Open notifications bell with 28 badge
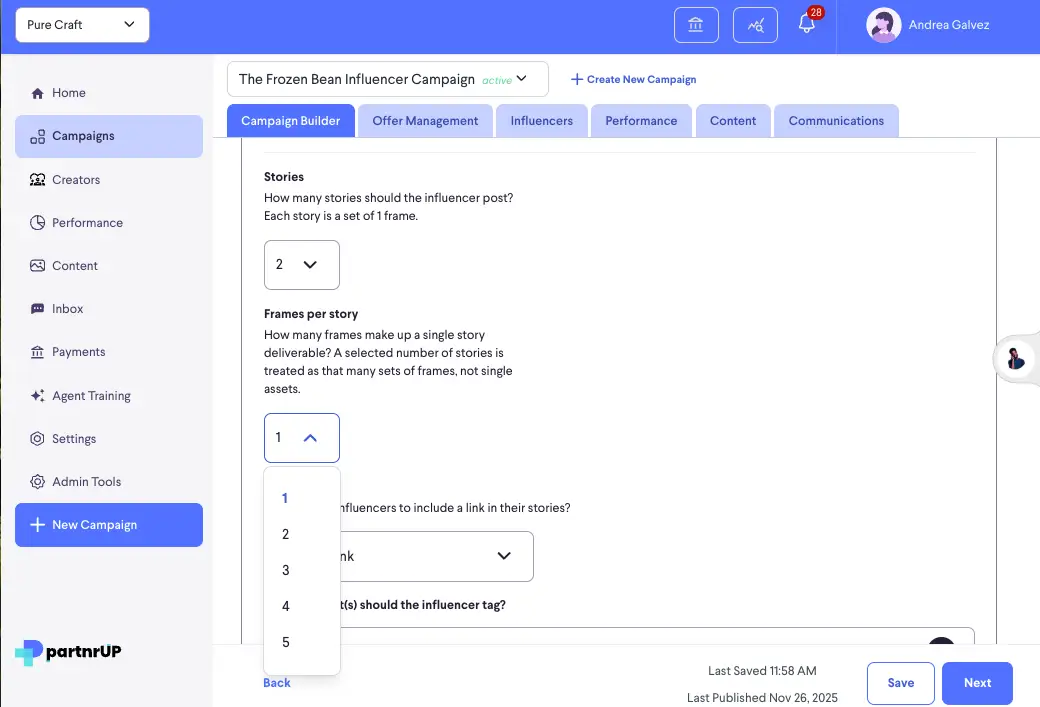The image size is (1040, 707). pyautogui.click(x=807, y=24)
